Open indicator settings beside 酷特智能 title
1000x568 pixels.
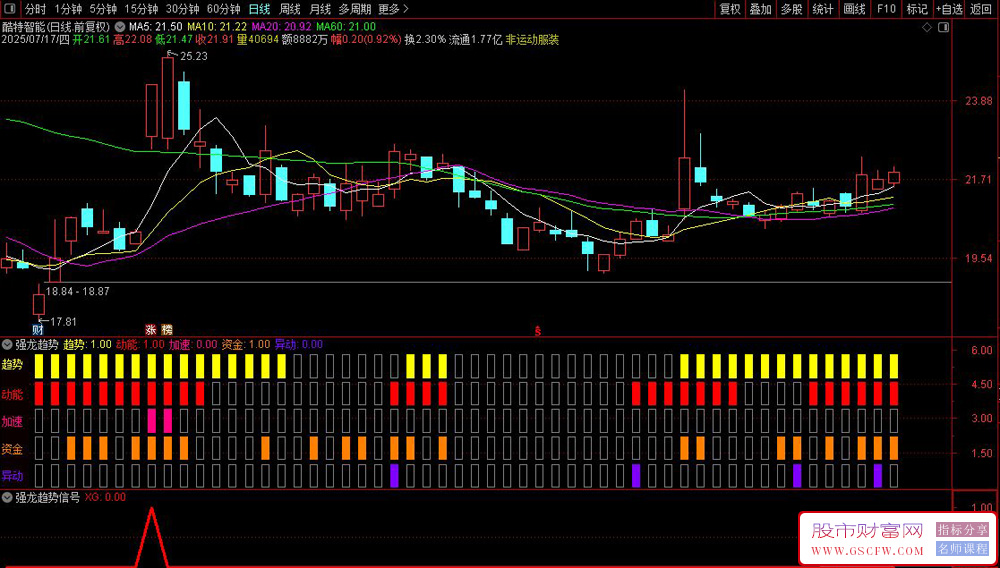(x=119, y=27)
